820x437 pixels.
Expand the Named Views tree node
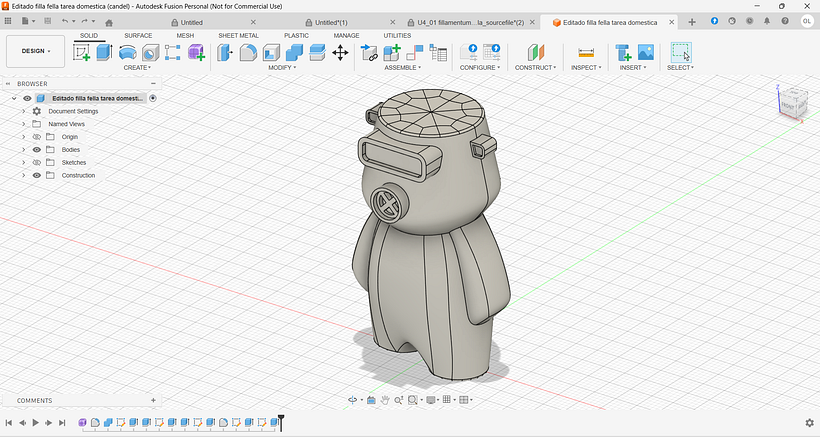tap(23, 124)
